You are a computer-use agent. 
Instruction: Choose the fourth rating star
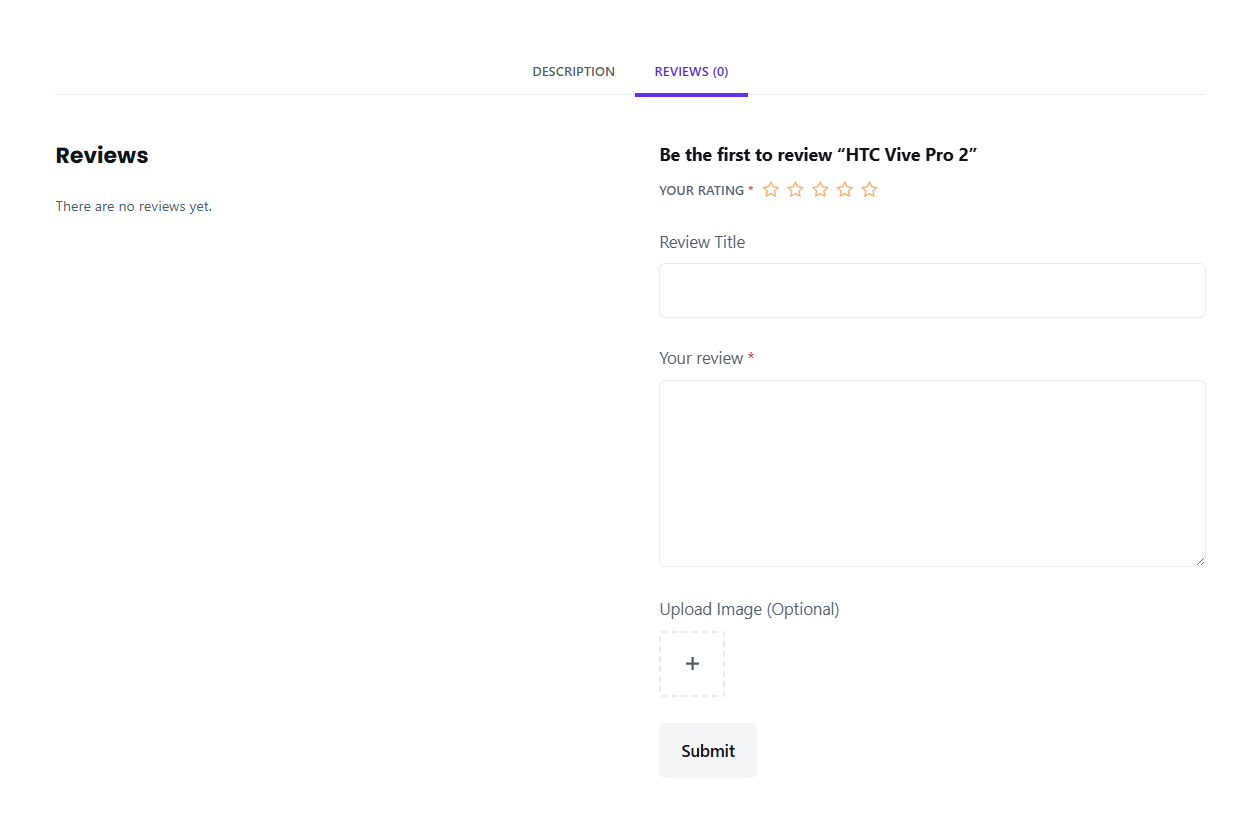pyautogui.click(x=845, y=190)
